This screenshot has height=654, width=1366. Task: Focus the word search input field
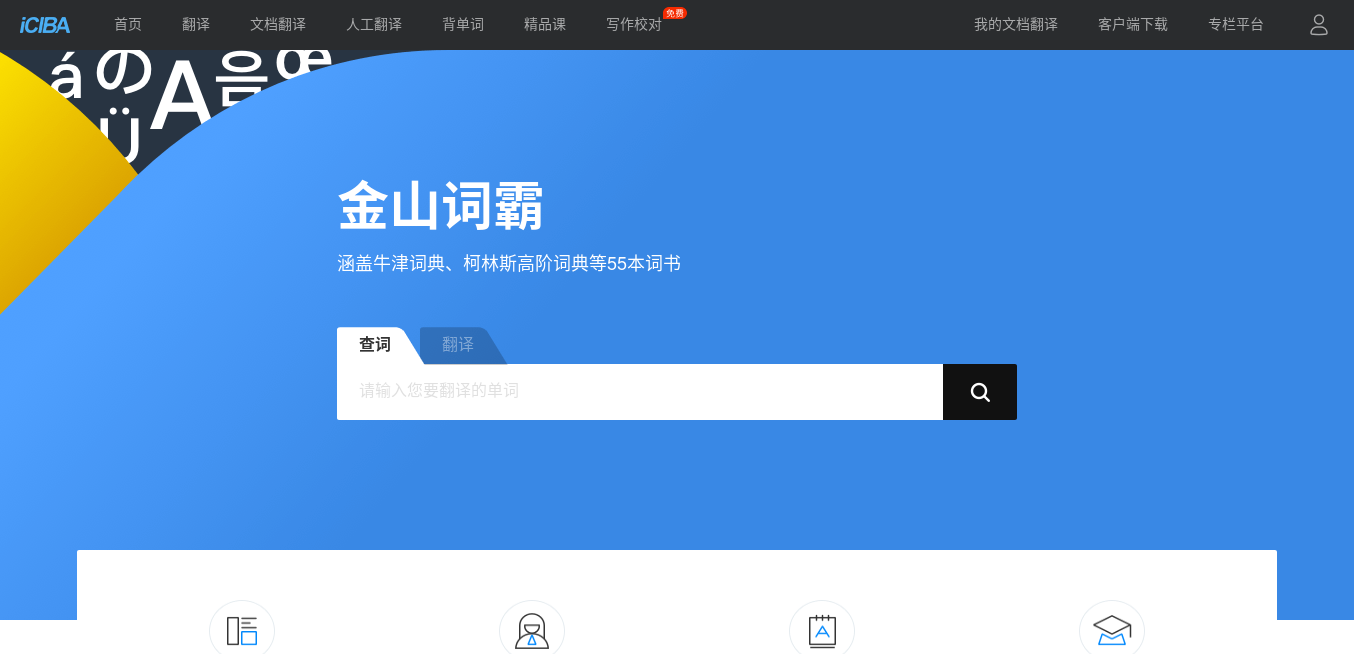coord(640,392)
